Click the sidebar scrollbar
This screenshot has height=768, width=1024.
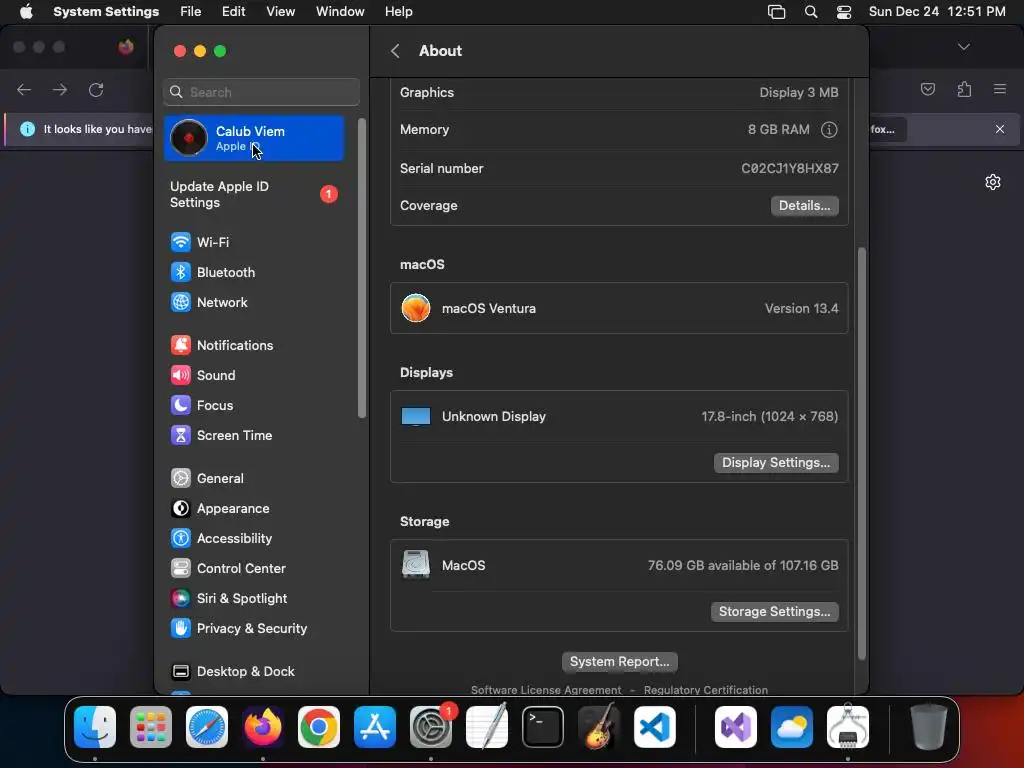362,268
